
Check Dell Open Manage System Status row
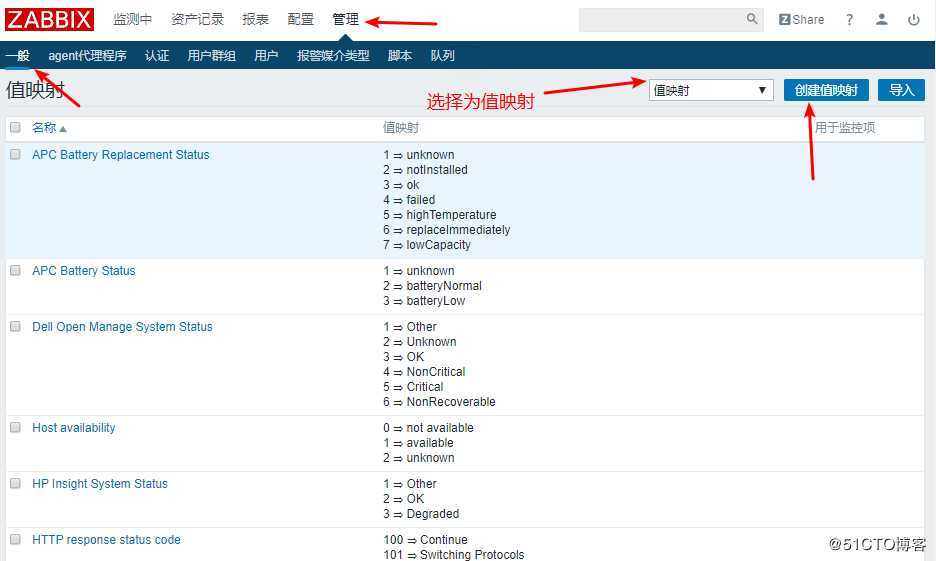tap(16, 326)
